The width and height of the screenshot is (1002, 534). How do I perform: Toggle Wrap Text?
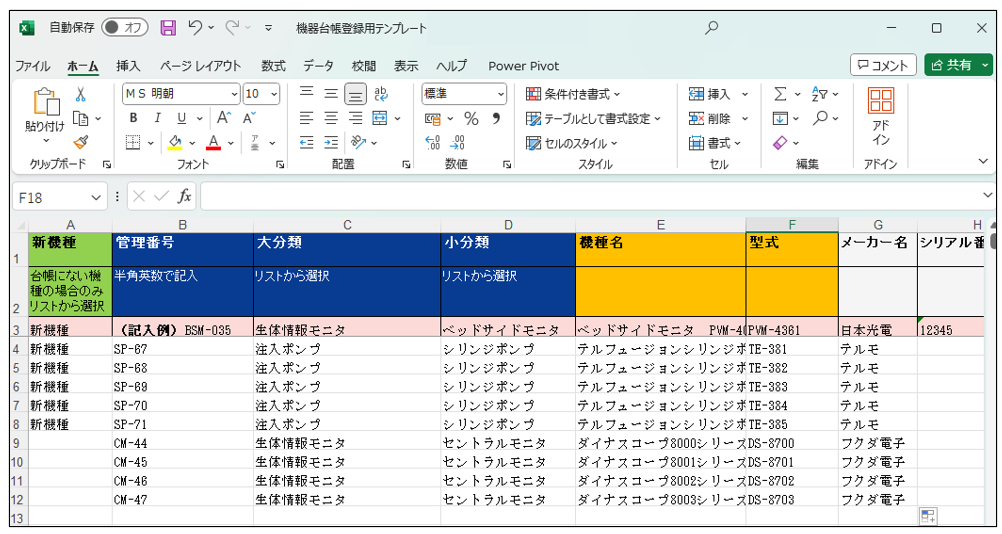pos(381,94)
